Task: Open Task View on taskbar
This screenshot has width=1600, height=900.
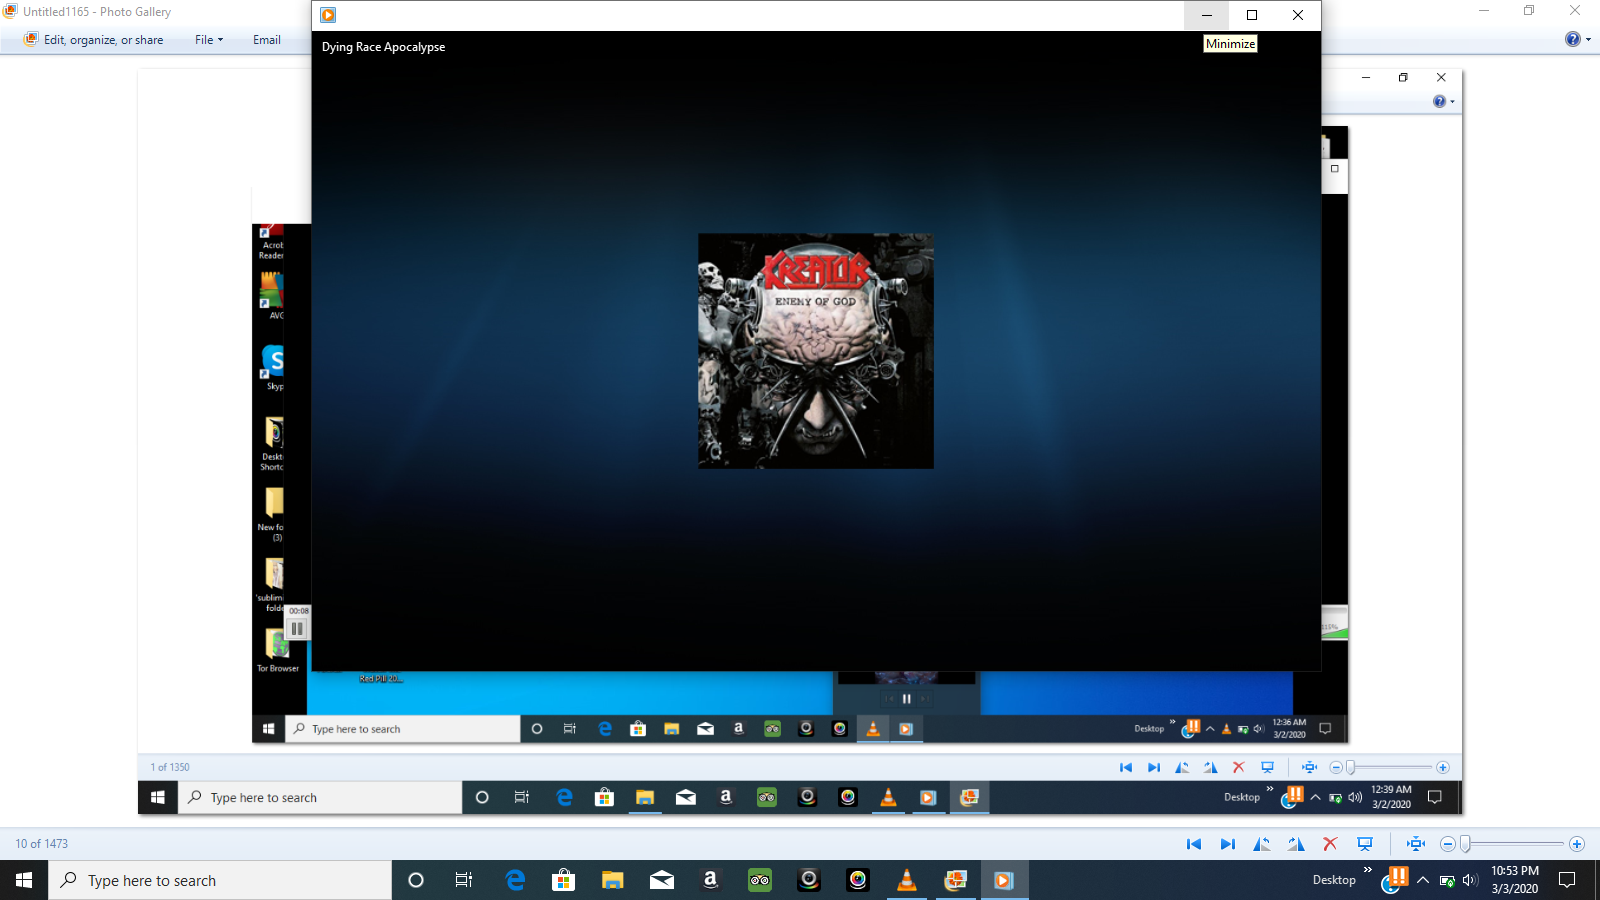Action: point(464,880)
